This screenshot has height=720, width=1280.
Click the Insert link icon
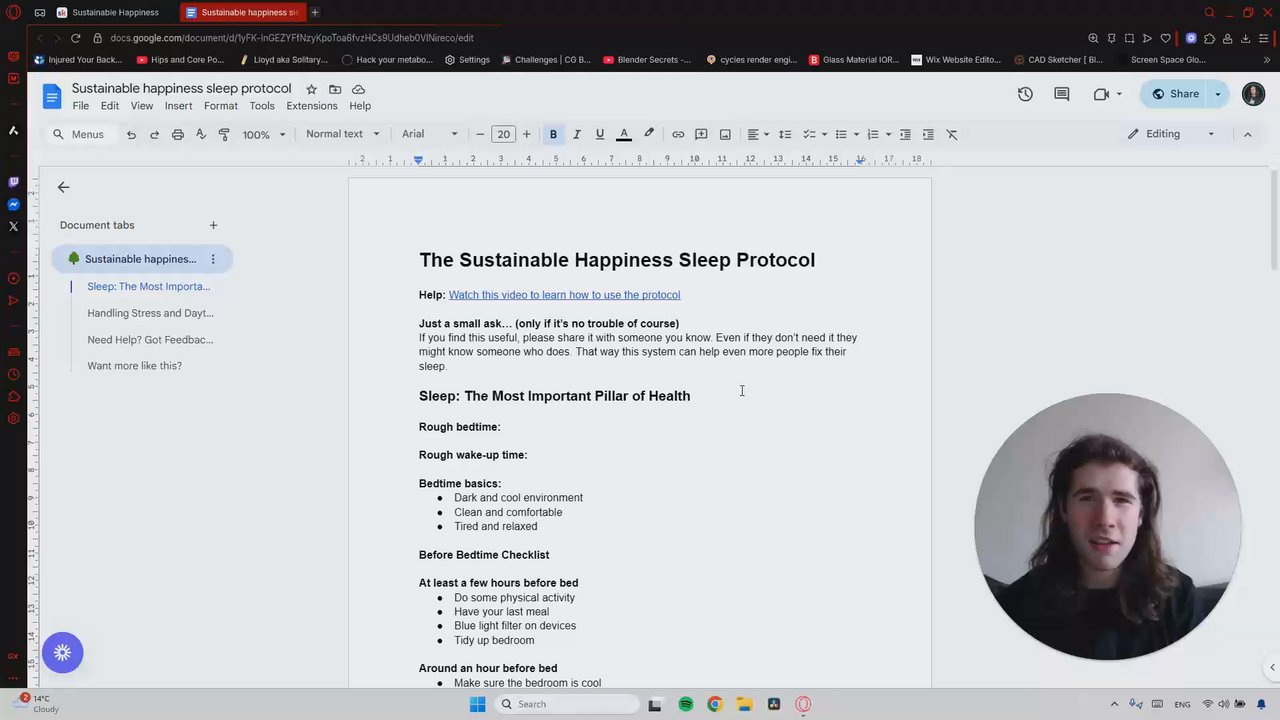coord(678,134)
